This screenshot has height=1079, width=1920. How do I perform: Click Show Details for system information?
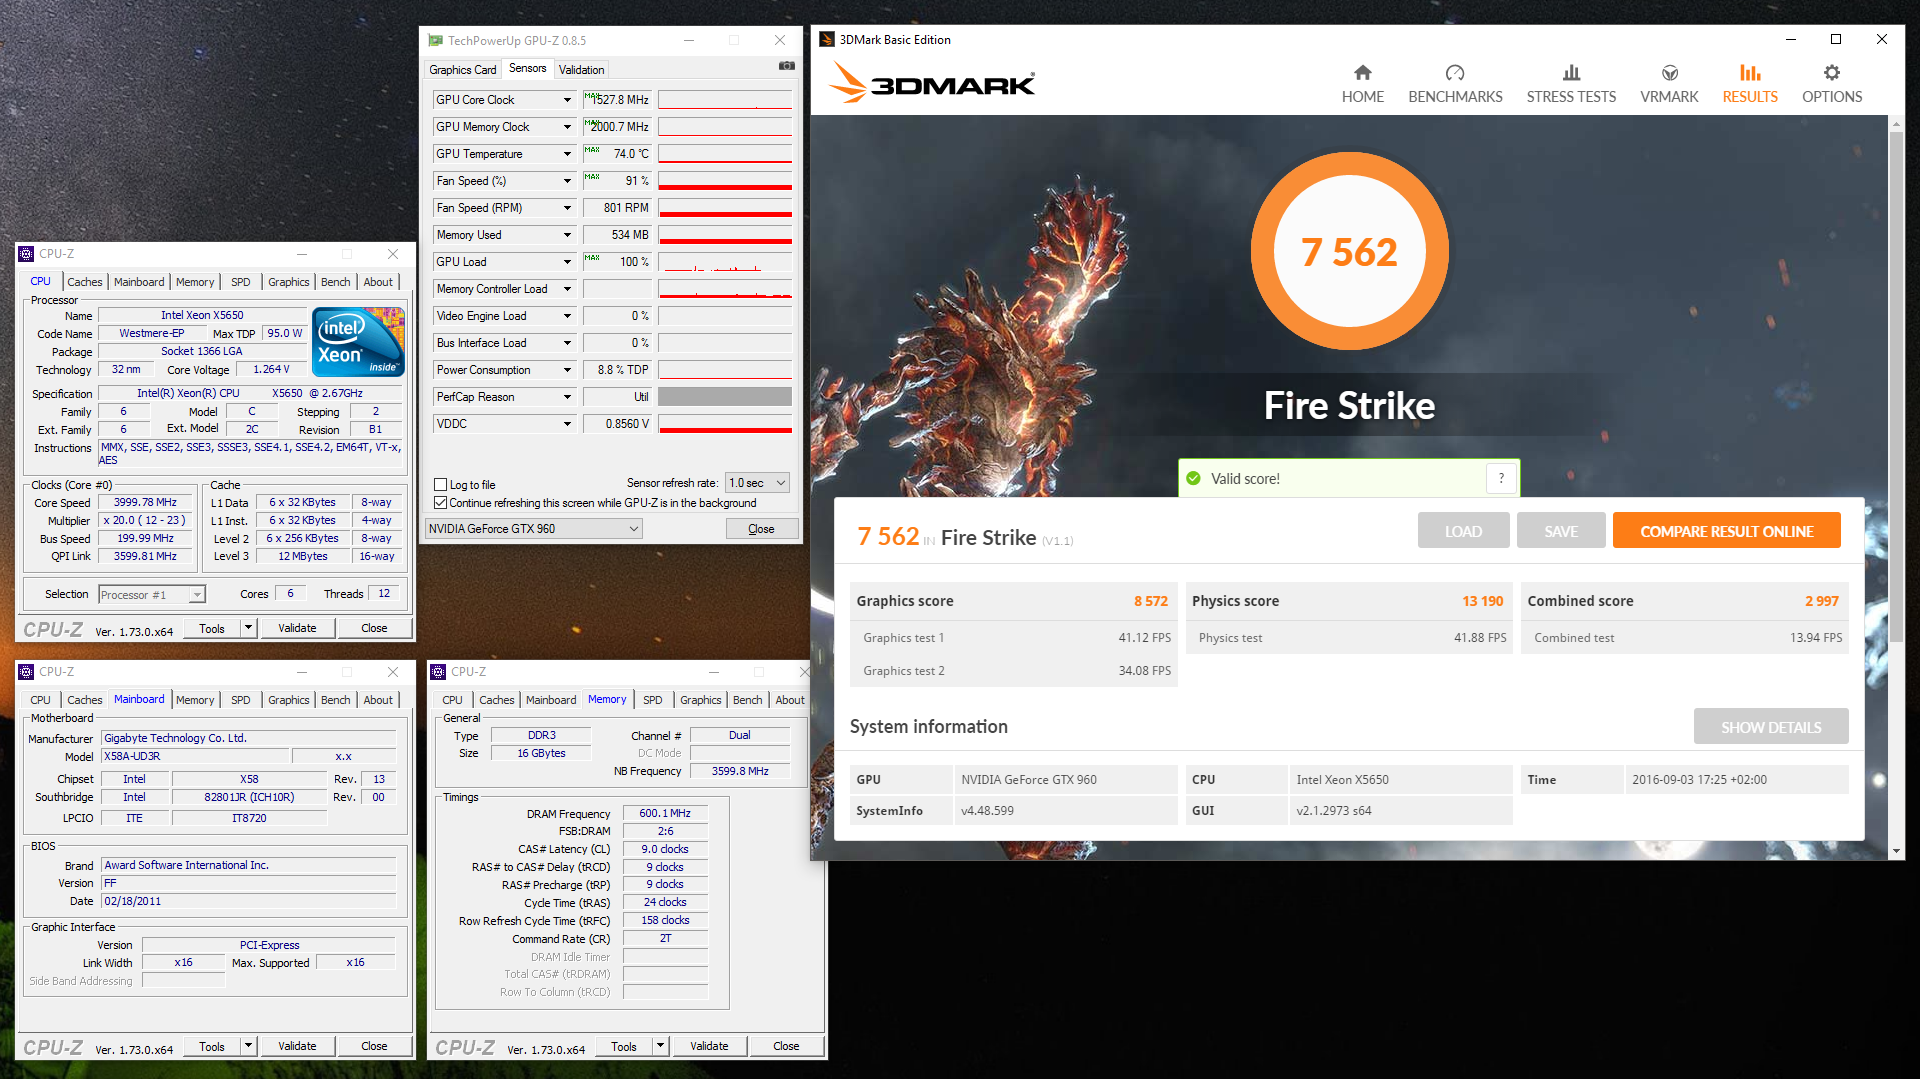point(1771,727)
